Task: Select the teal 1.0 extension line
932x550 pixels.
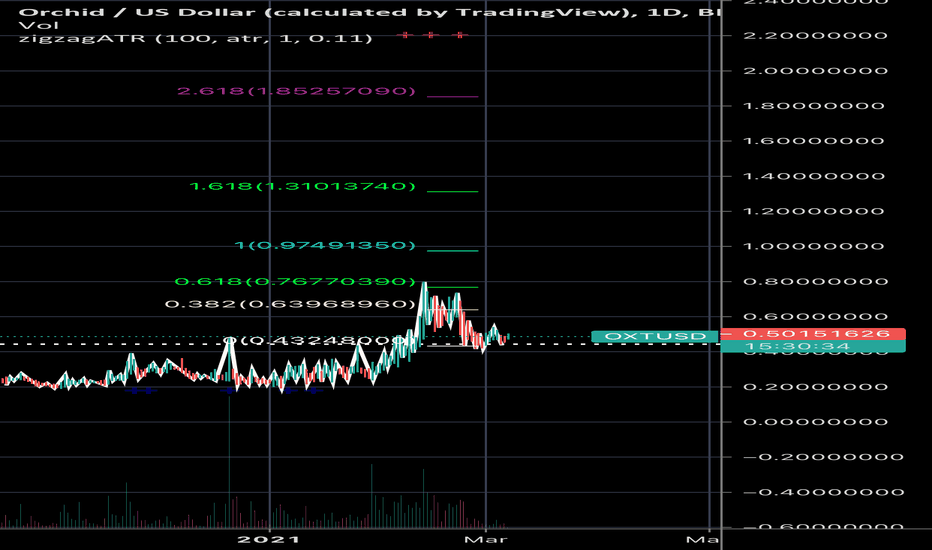Action: pos(452,250)
